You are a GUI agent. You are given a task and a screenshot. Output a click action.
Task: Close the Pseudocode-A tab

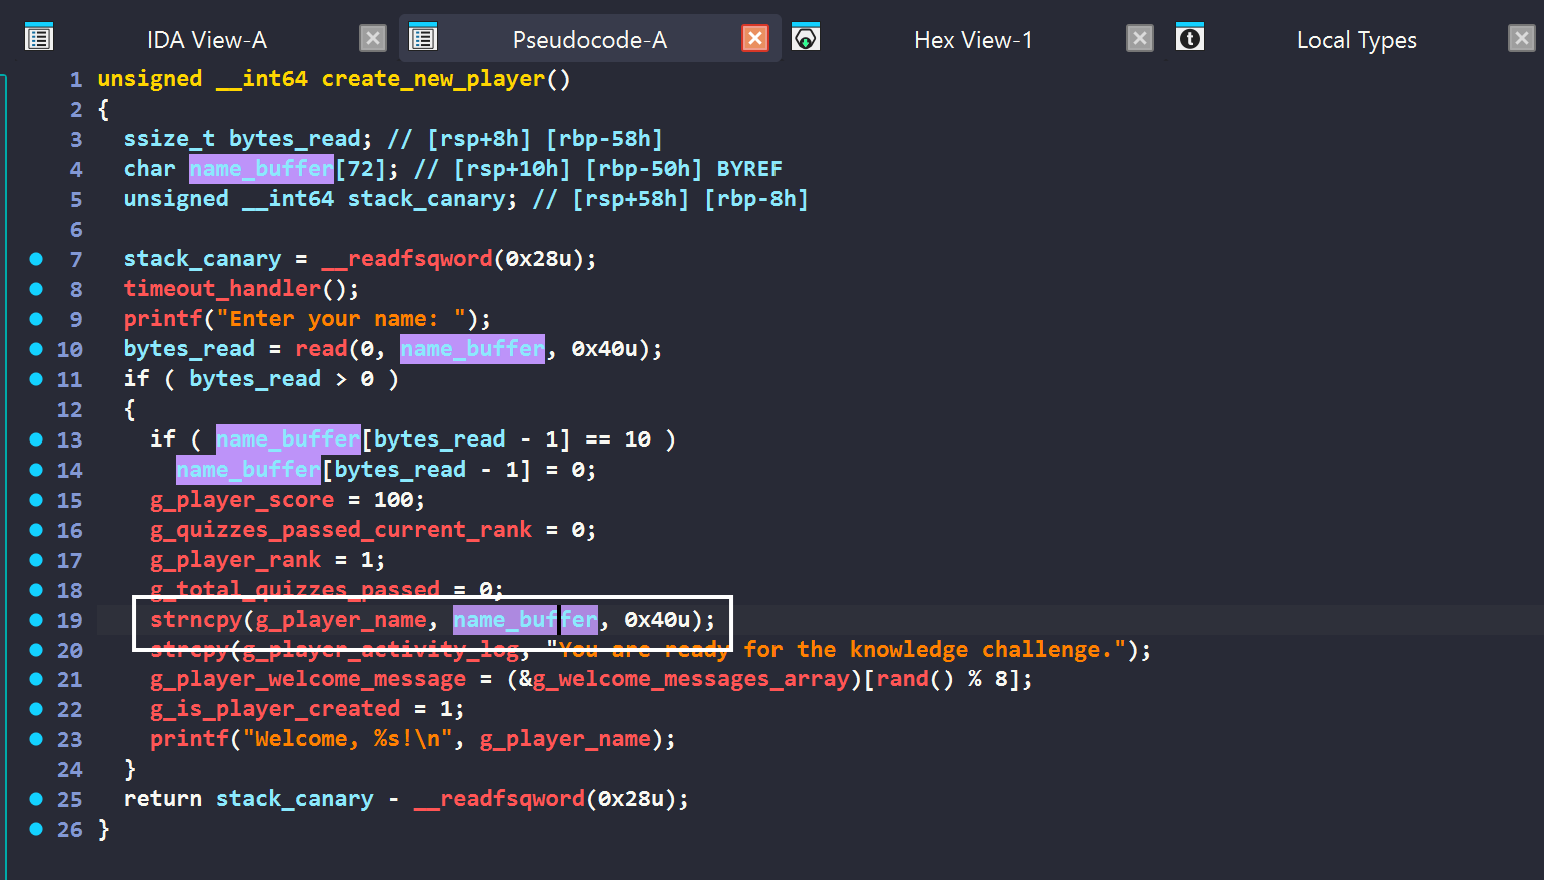pos(755,39)
